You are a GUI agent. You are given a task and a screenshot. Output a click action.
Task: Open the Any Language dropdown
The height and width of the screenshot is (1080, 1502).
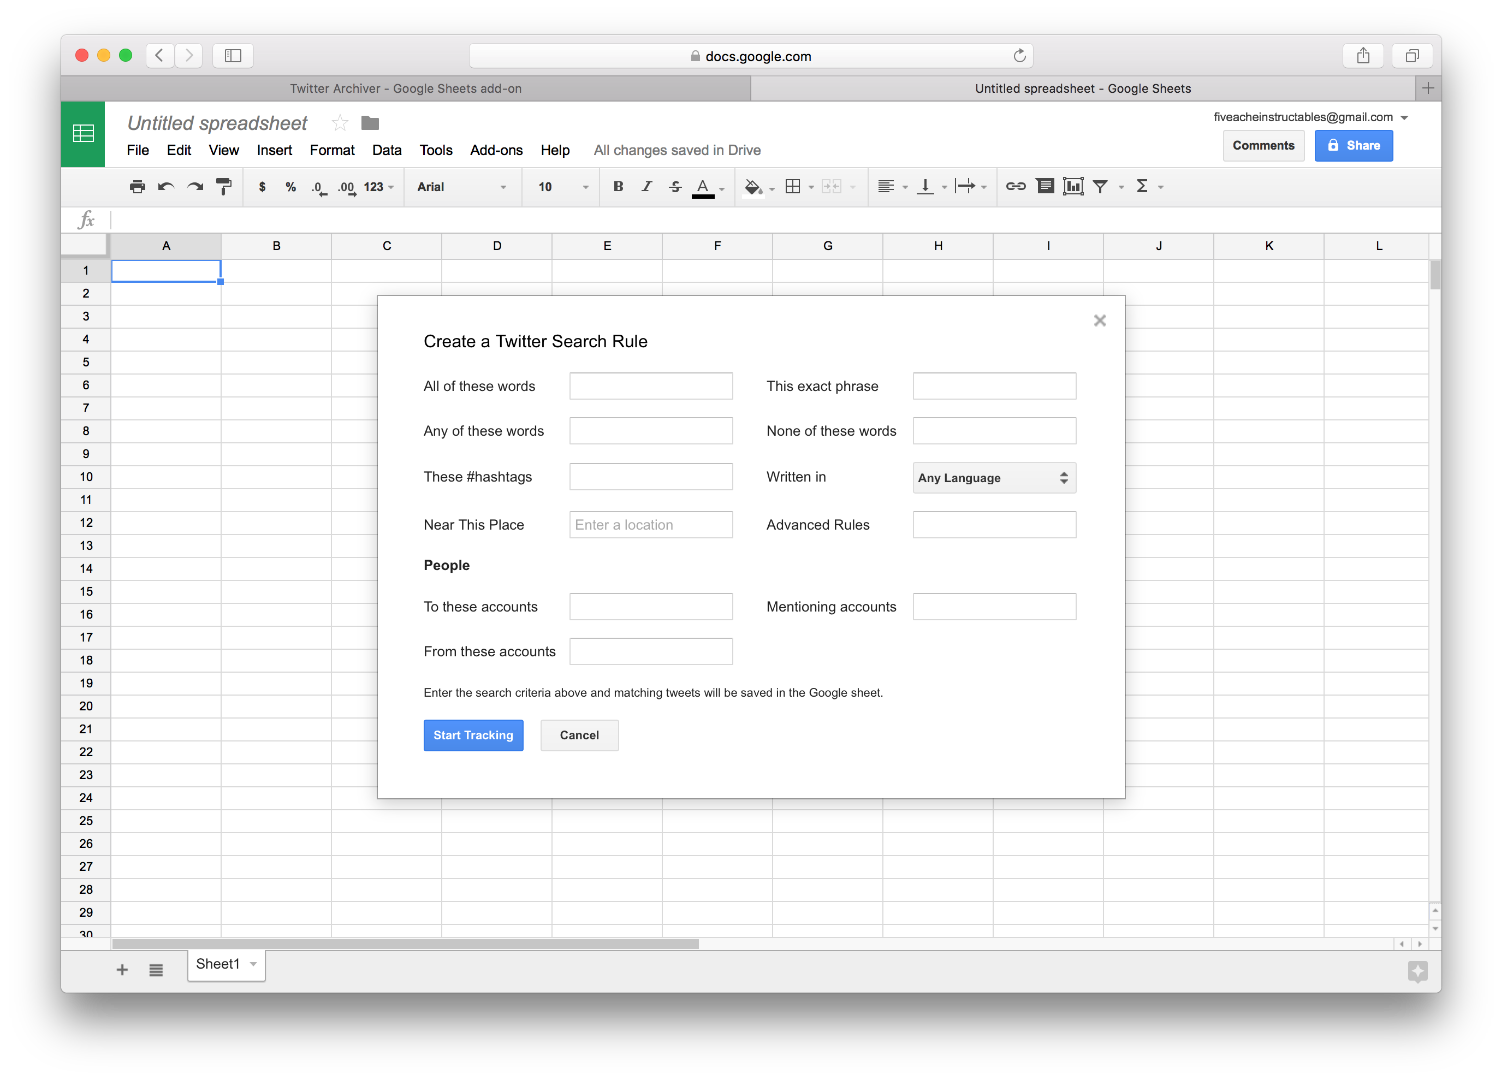pos(993,478)
